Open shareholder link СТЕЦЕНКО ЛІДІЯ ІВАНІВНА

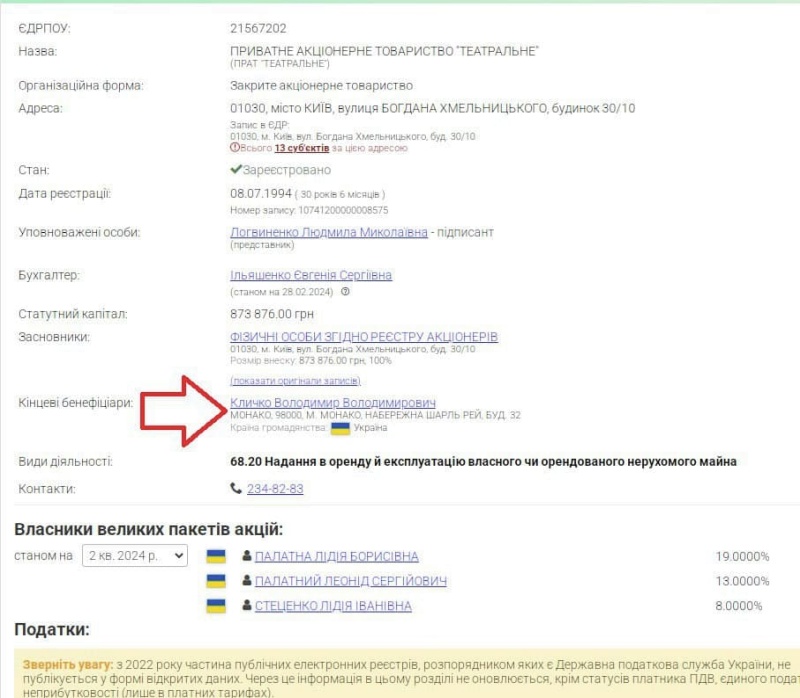click(333, 606)
